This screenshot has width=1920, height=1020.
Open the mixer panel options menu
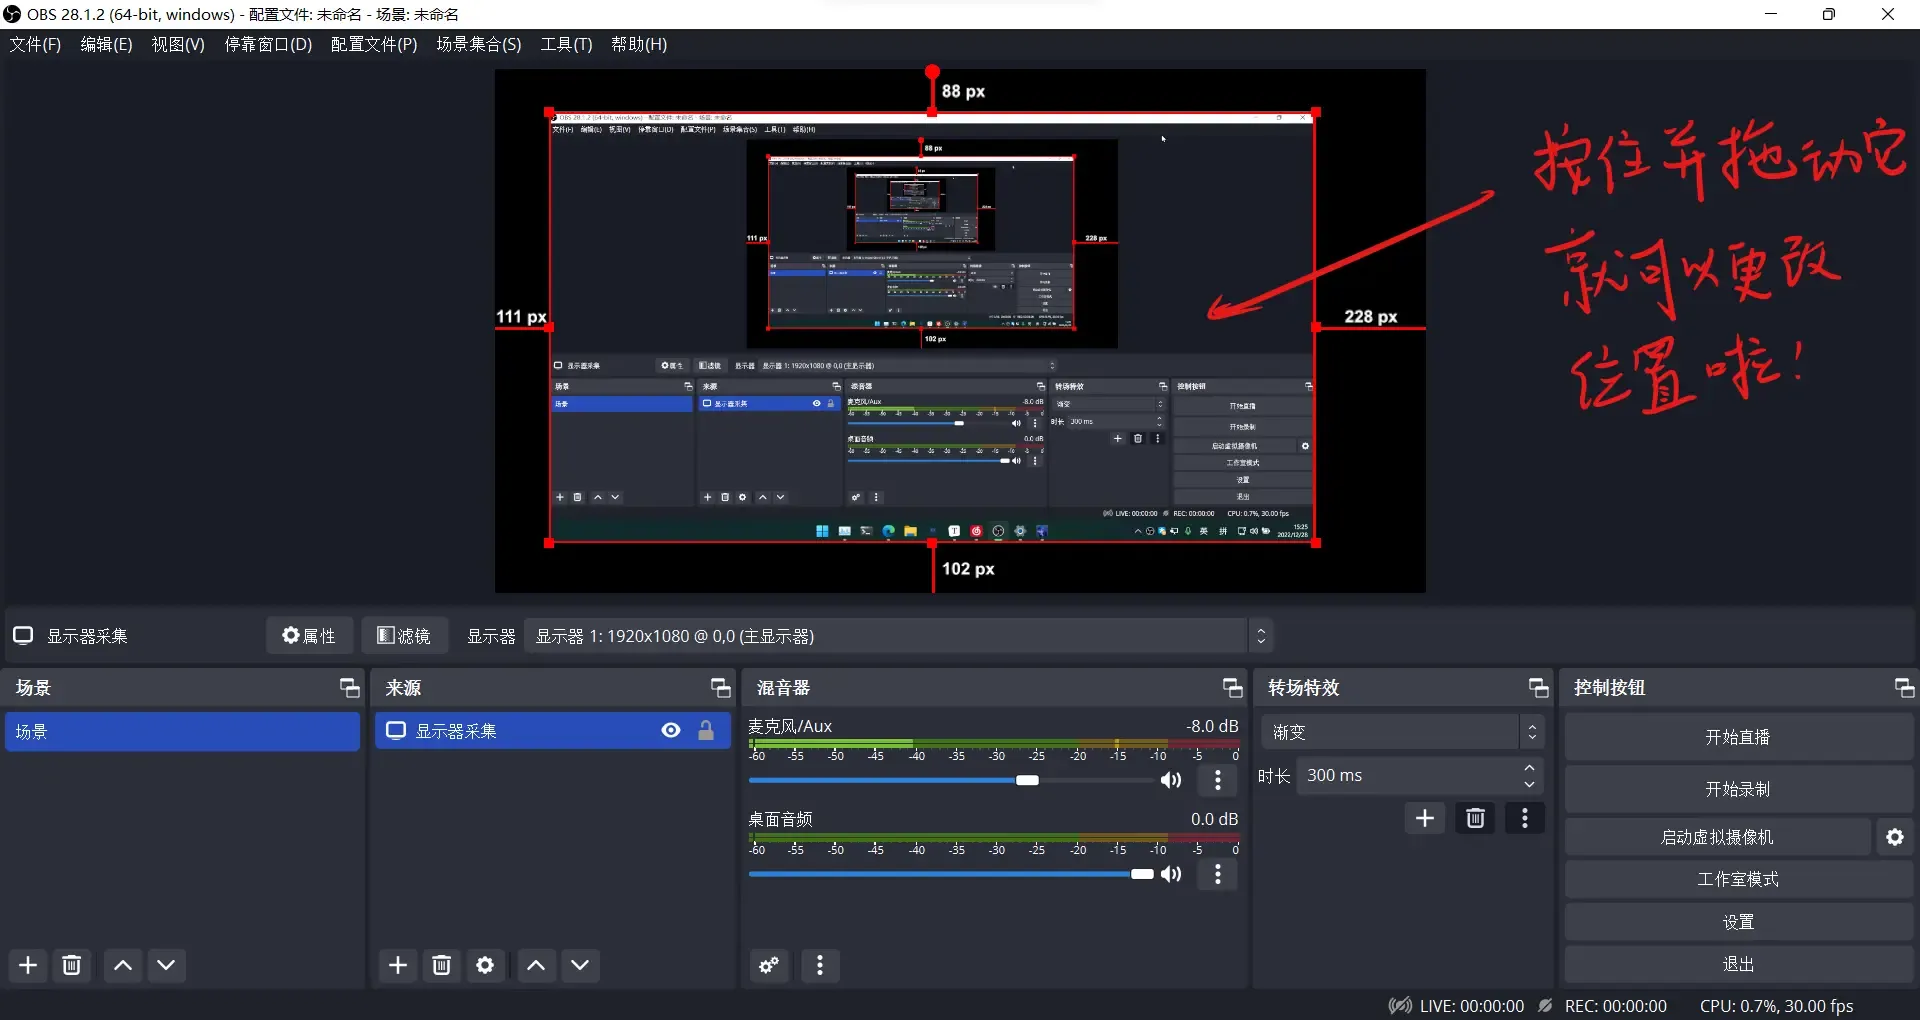[x=820, y=965]
